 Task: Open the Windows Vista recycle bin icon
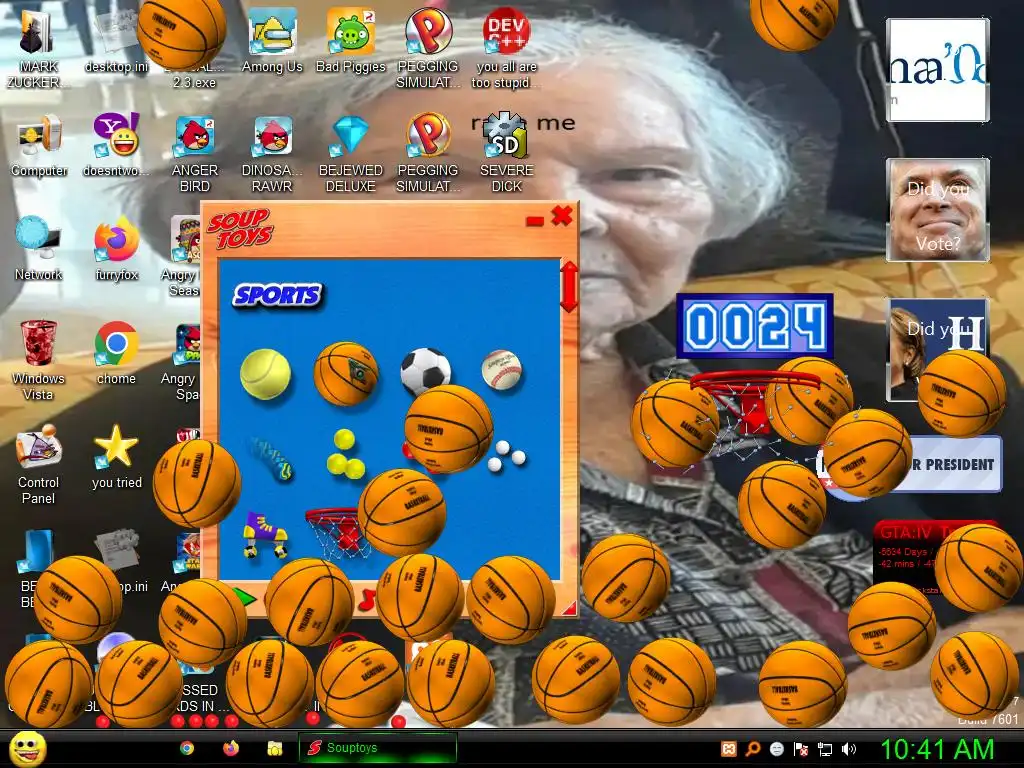tap(38, 360)
